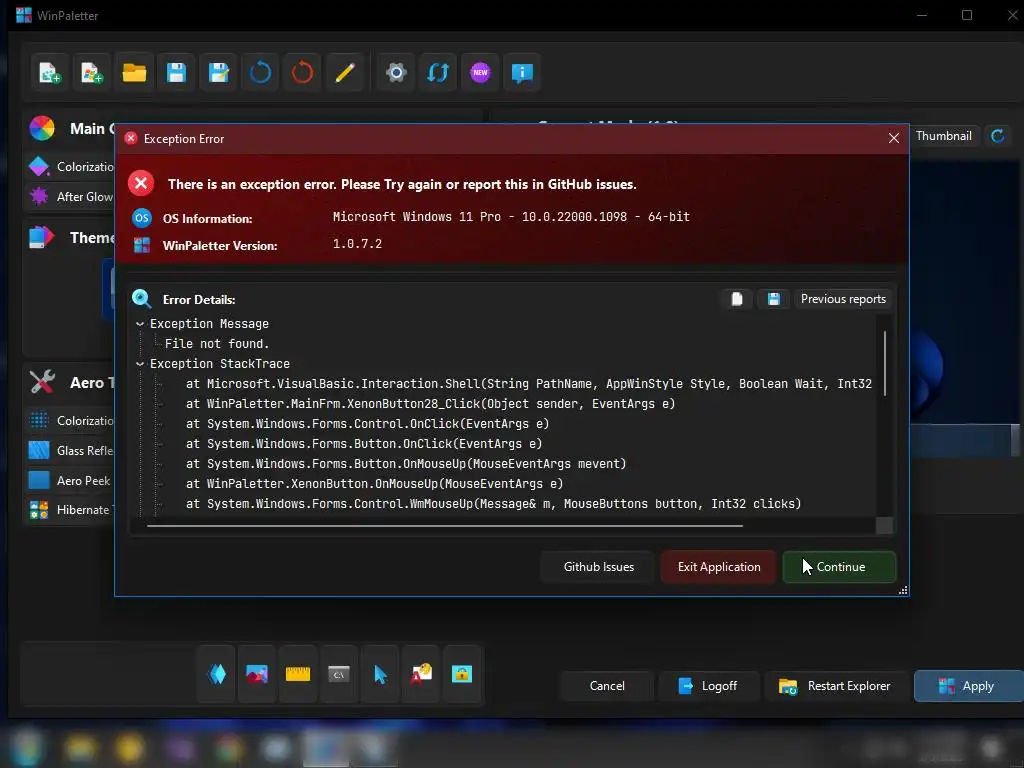Open the yellow ruler metrics icon
This screenshot has height=768, width=1024.
298,674
